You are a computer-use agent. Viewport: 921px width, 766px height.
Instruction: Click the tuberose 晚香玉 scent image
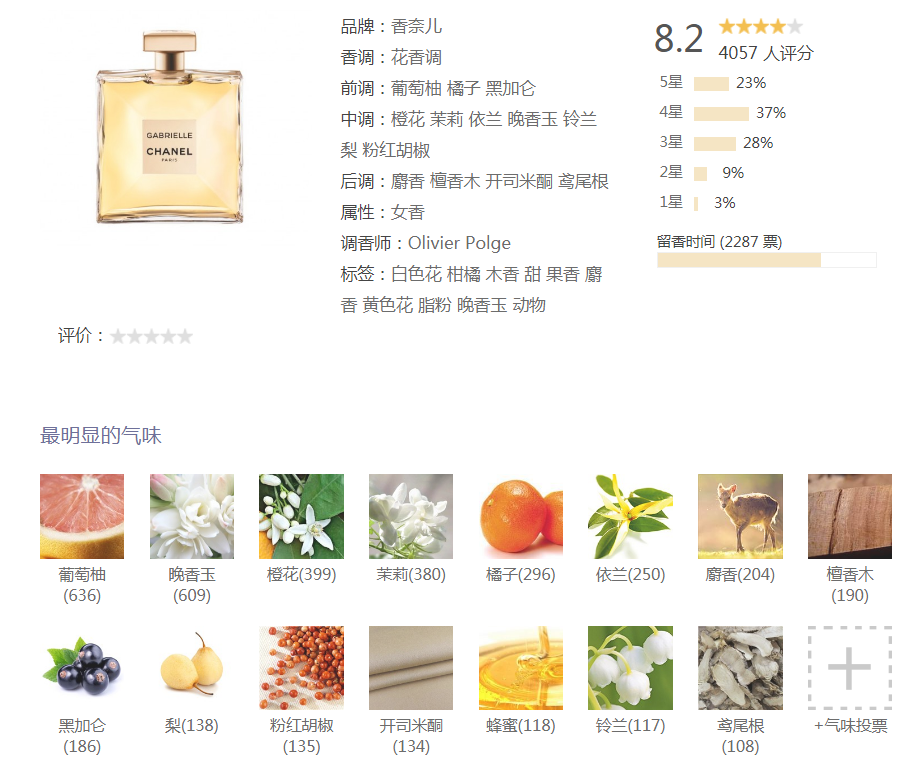191,516
